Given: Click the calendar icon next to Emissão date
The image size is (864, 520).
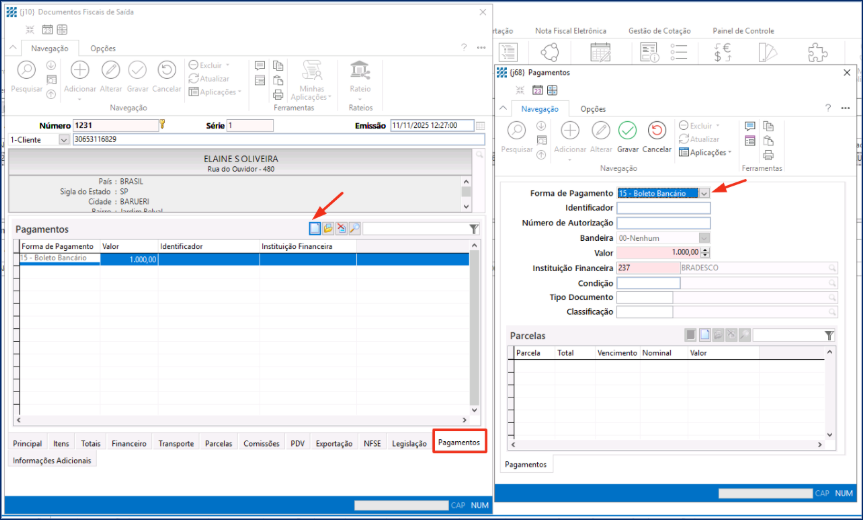Looking at the screenshot, I should tap(480, 126).
